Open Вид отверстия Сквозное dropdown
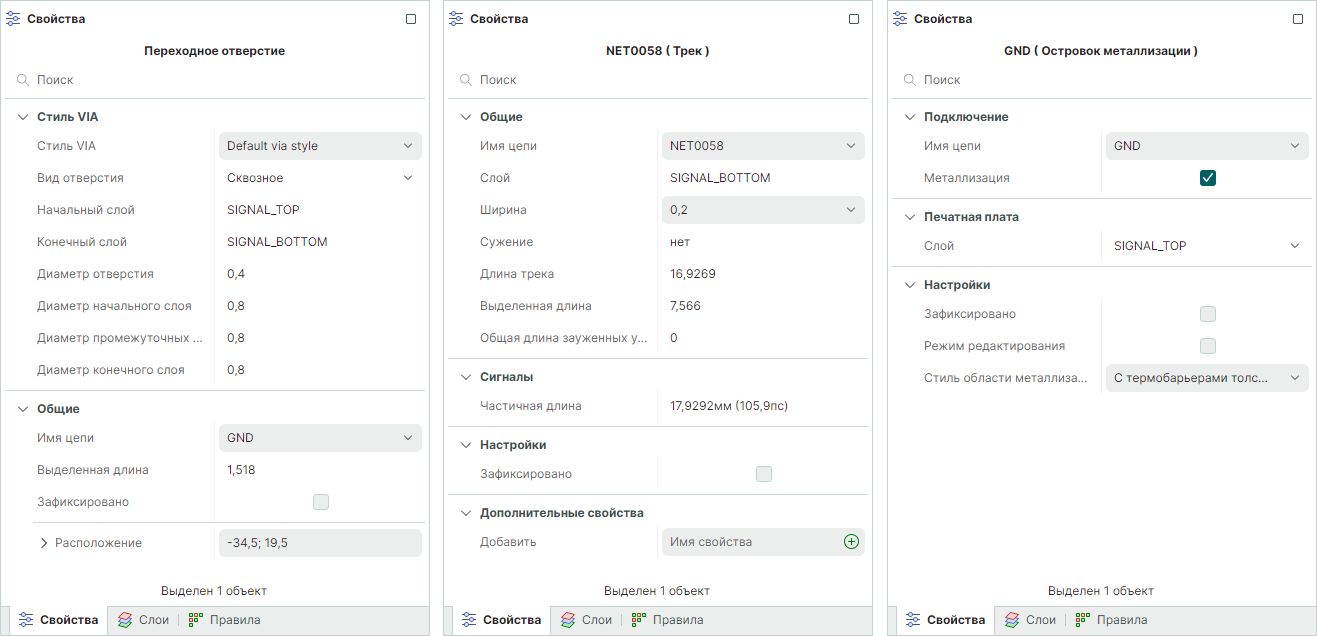 (x=320, y=178)
